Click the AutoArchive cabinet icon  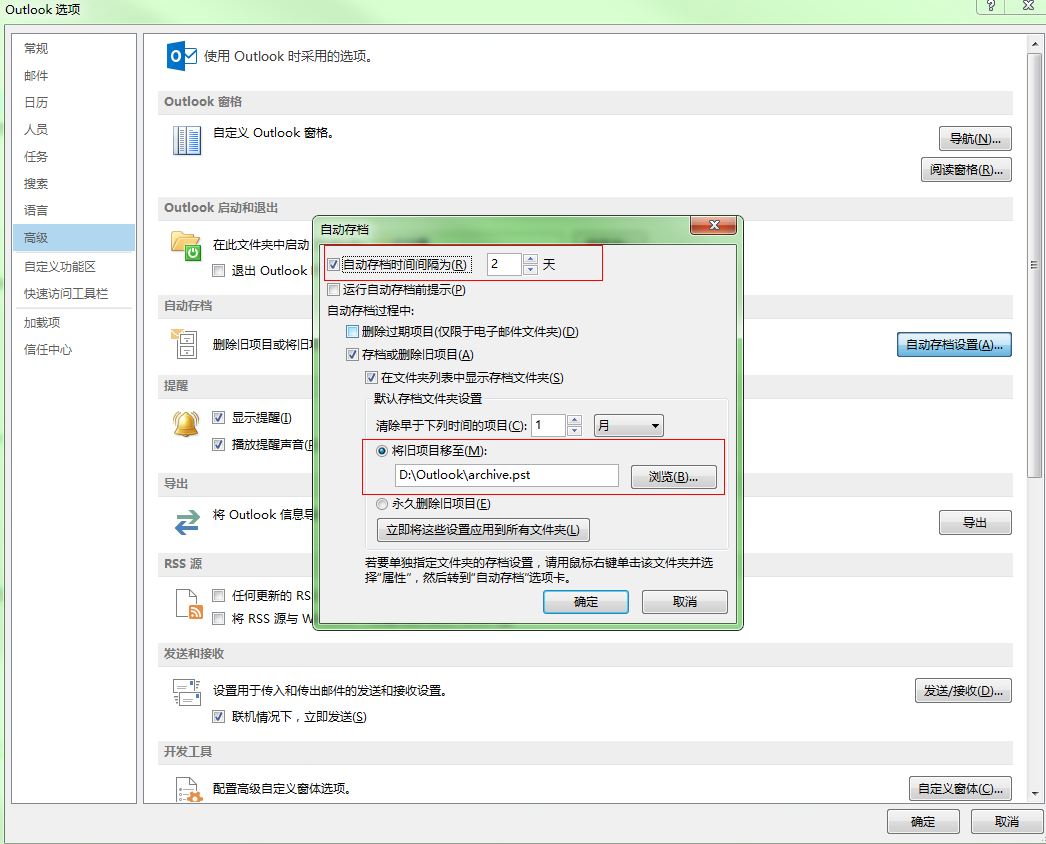pos(184,344)
